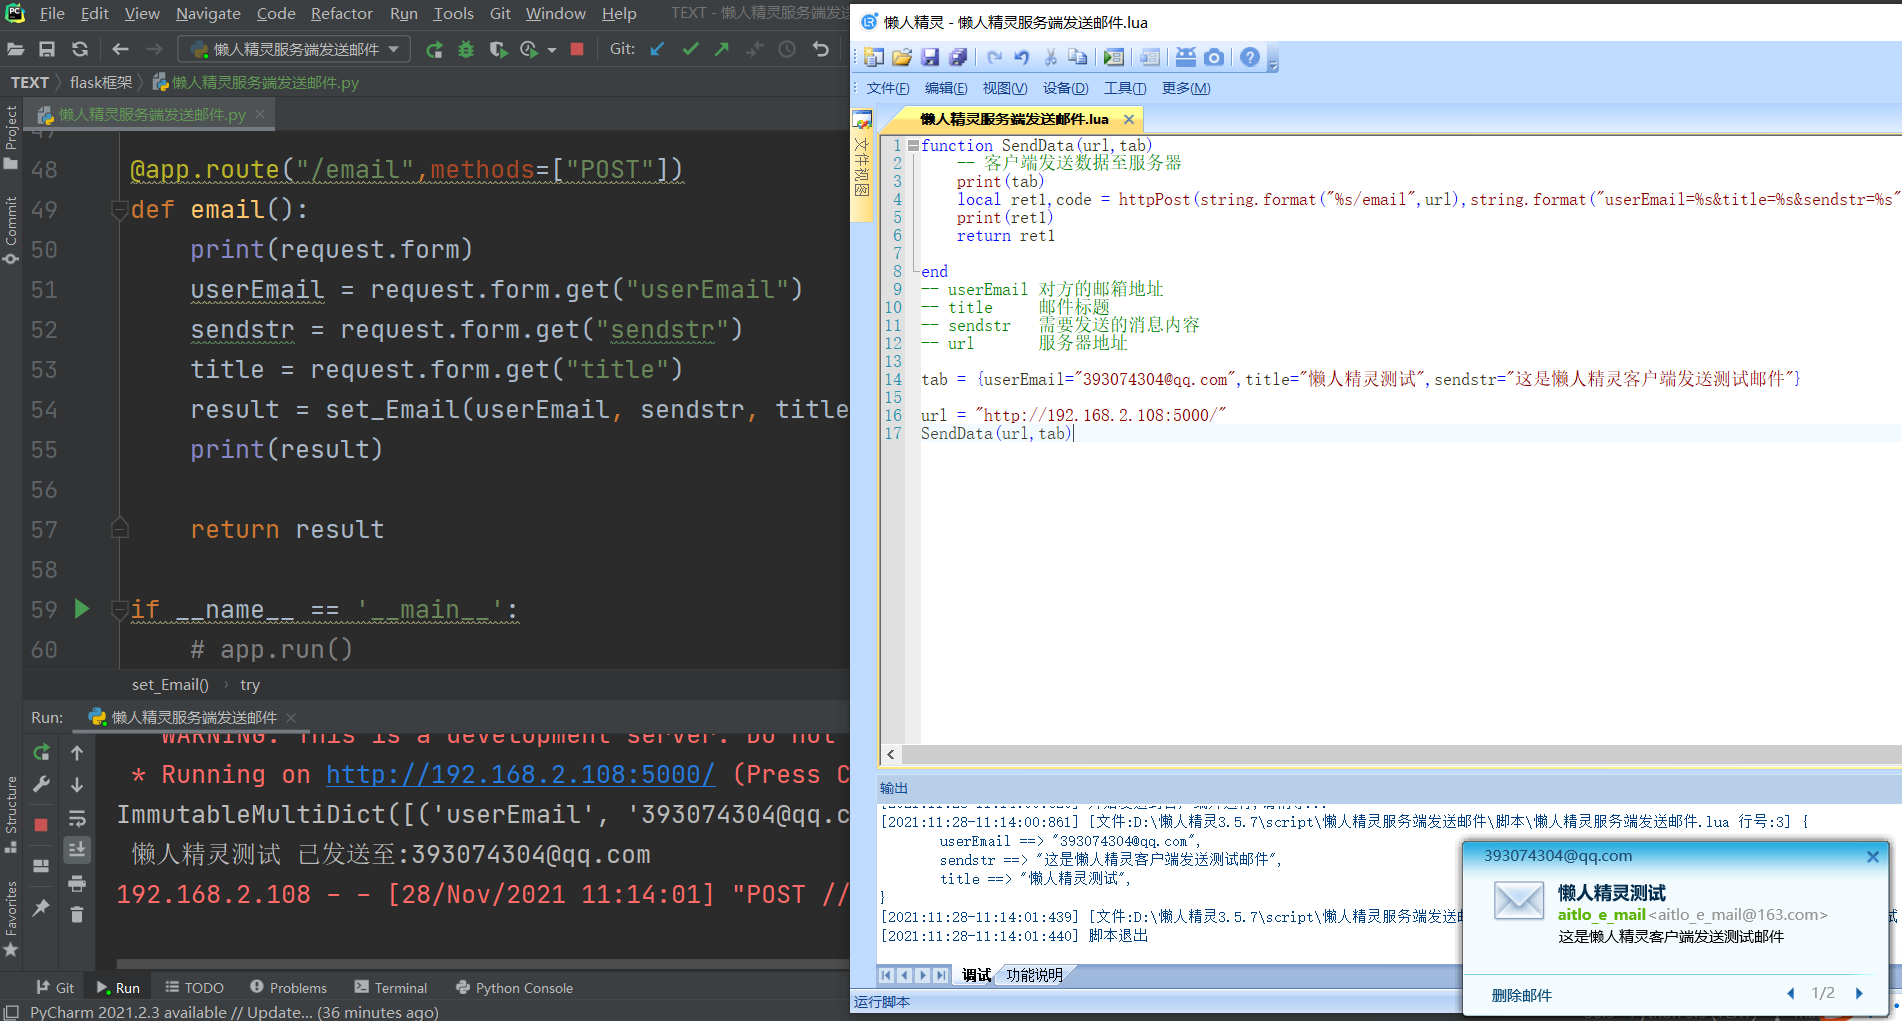
Task: Click the Save icon in 懒人精灵 toolbar
Action: click(930, 58)
